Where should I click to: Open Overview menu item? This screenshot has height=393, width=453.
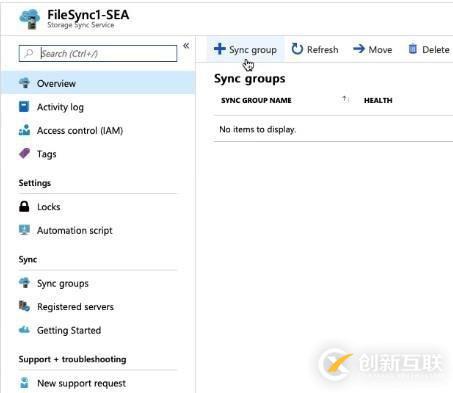pyautogui.click(x=98, y=83)
